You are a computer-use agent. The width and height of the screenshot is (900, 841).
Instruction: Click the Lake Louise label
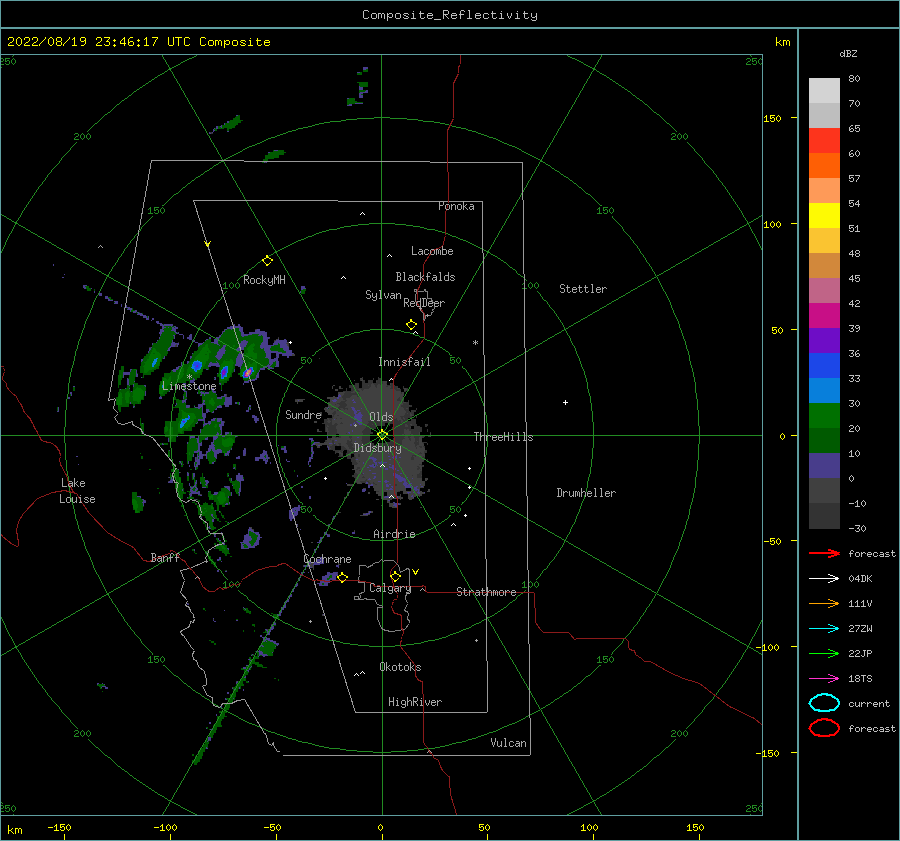pyautogui.click(x=77, y=491)
